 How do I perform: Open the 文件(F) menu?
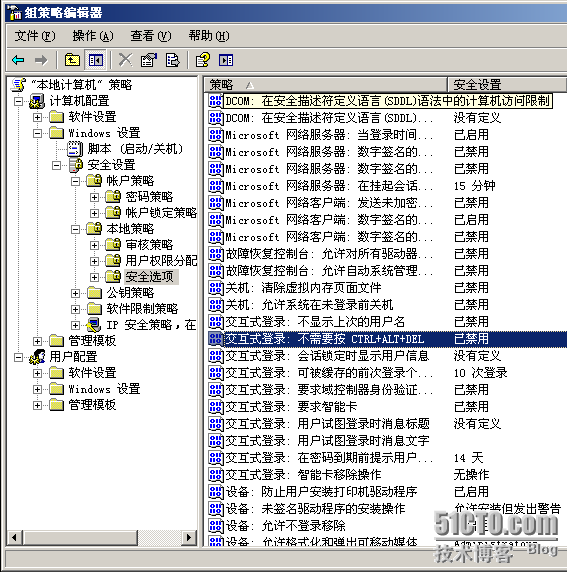coord(35,36)
